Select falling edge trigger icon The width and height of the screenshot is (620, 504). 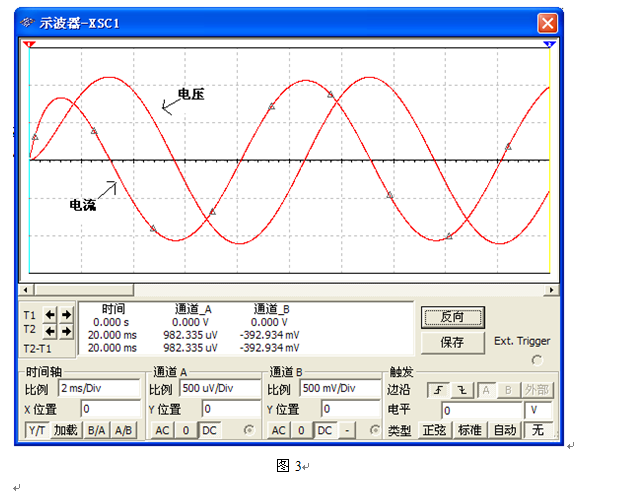pos(461,389)
